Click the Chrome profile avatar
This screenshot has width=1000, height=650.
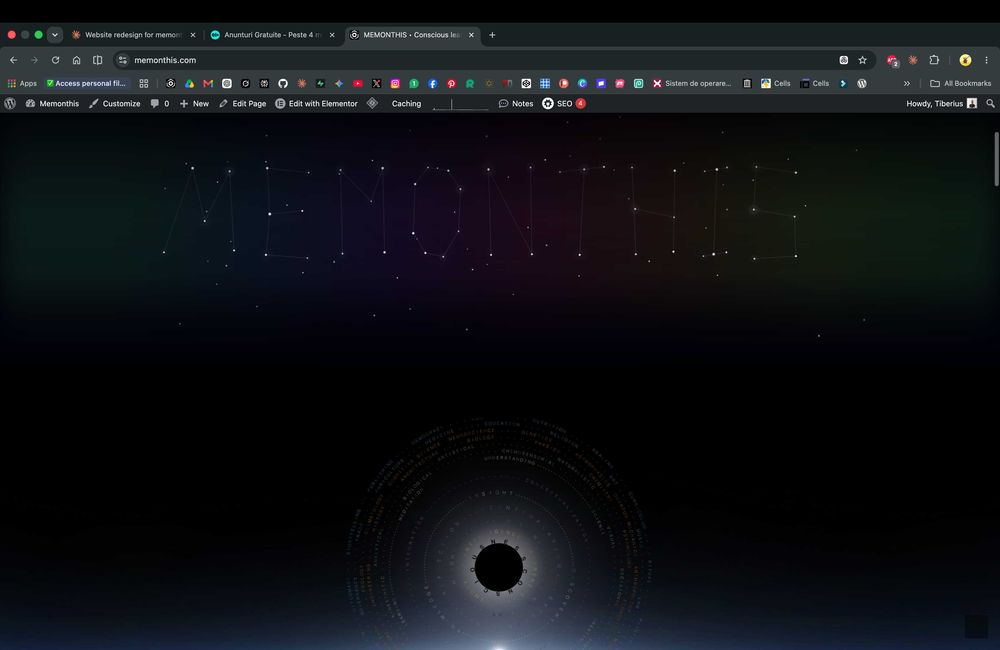point(965,60)
